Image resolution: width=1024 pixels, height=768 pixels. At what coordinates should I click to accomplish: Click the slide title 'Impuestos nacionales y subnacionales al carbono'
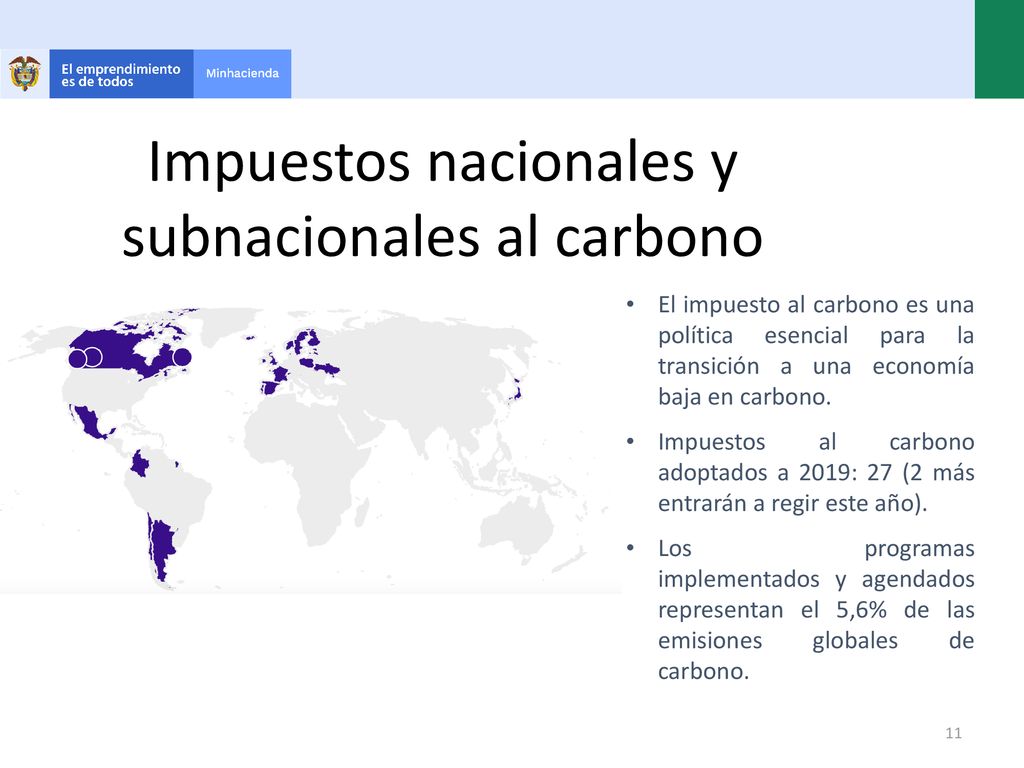[443, 199]
